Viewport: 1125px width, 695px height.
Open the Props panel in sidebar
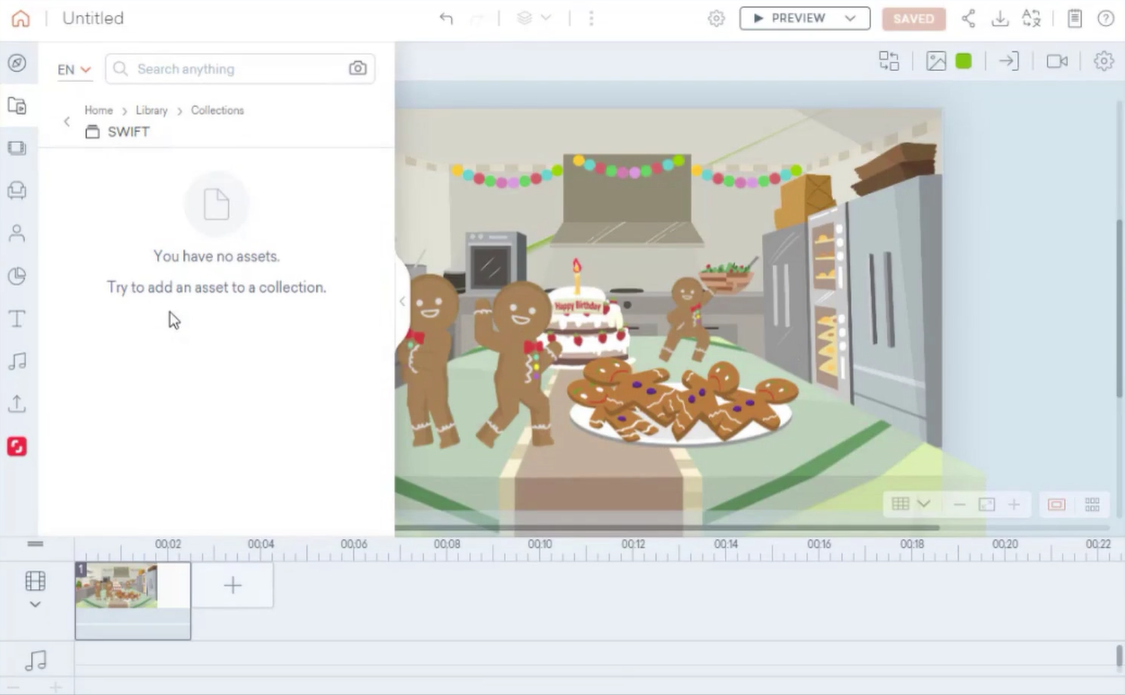pyautogui.click(x=17, y=190)
